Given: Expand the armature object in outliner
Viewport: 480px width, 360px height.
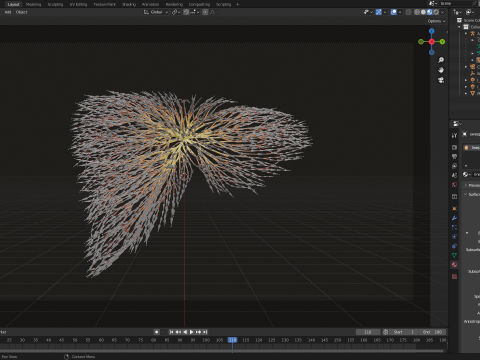Looking at the screenshot, I should [x=466, y=33].
